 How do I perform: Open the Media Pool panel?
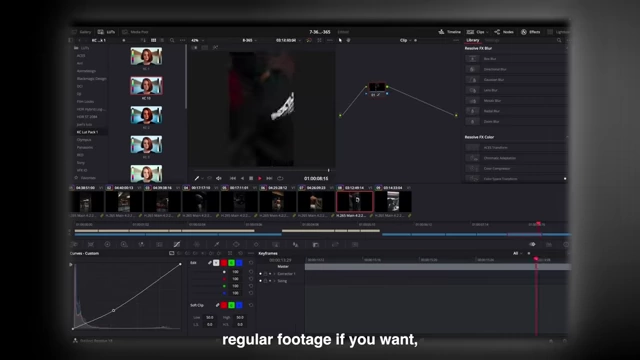pos(136,32)
